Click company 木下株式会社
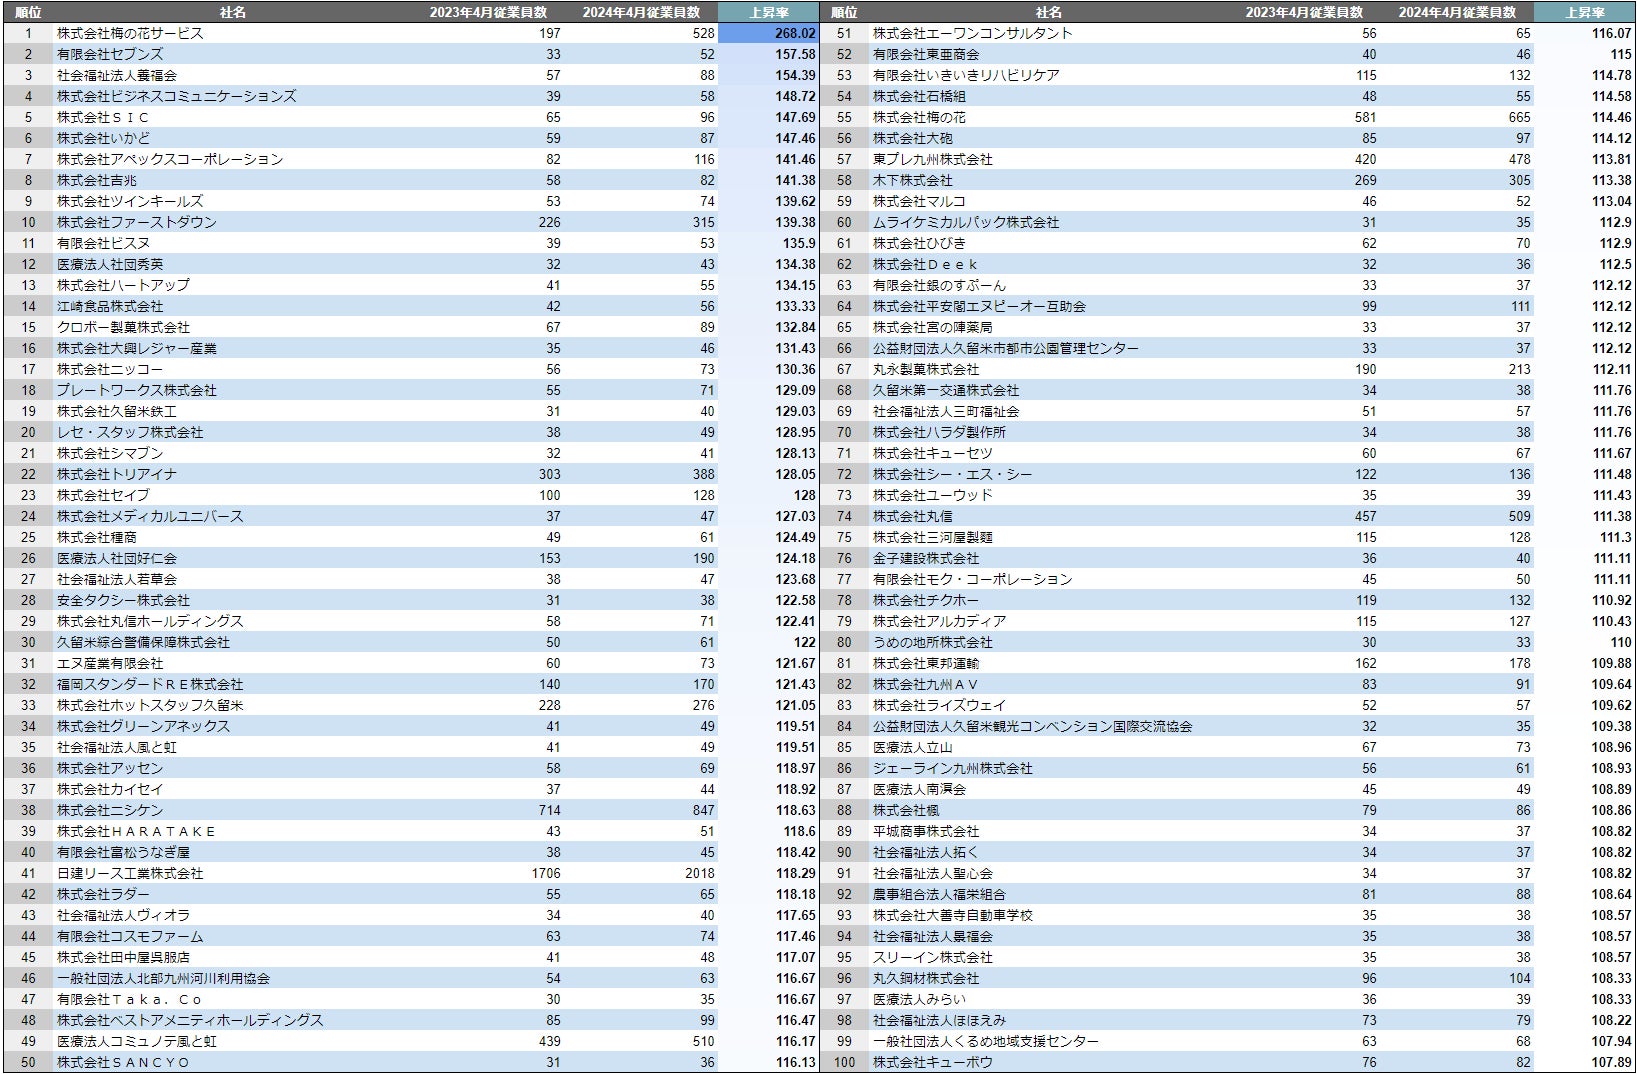This screenshot has width=1637, height=1074. coord(913,180)
